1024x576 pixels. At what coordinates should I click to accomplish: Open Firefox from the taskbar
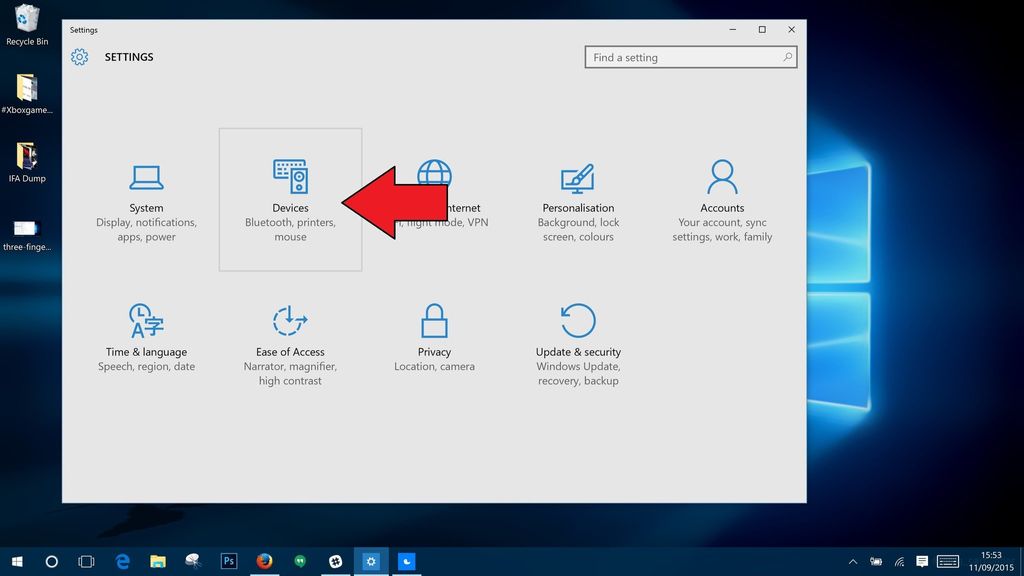pyautogui.click(x=264, y=561)
